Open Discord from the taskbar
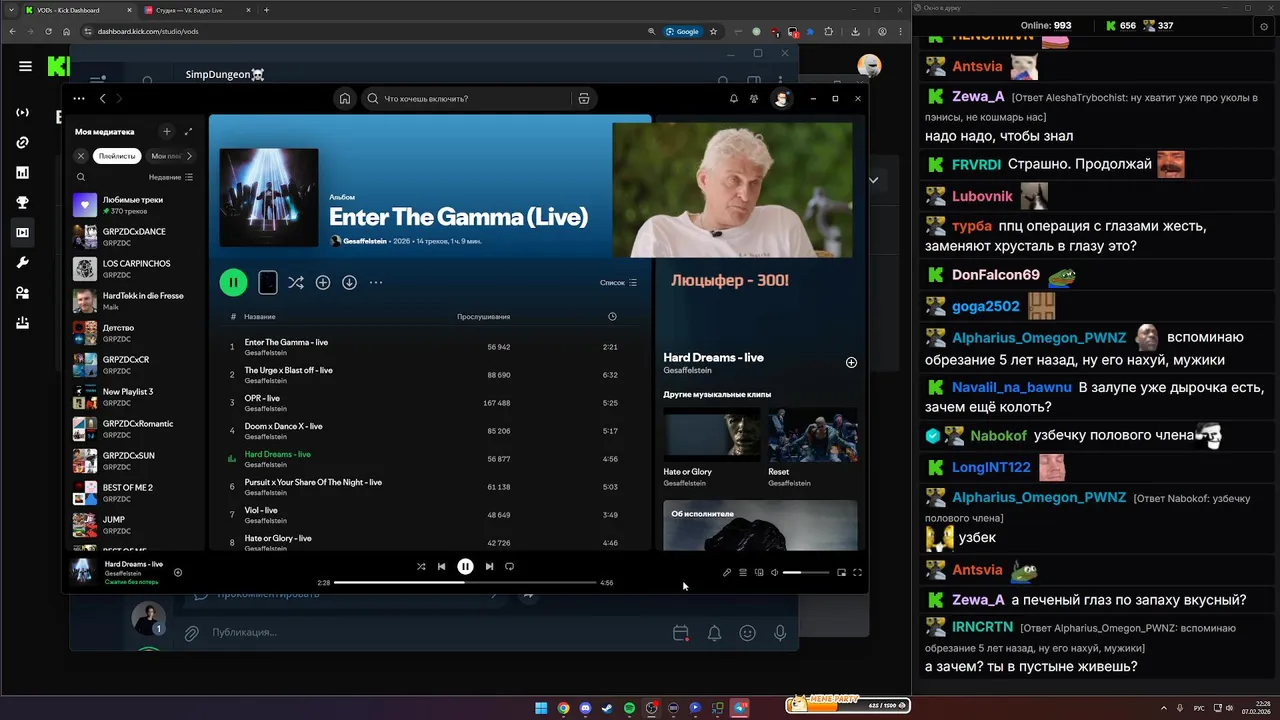The width and height of the screenshot is (1280, 720). pos(585,708)
